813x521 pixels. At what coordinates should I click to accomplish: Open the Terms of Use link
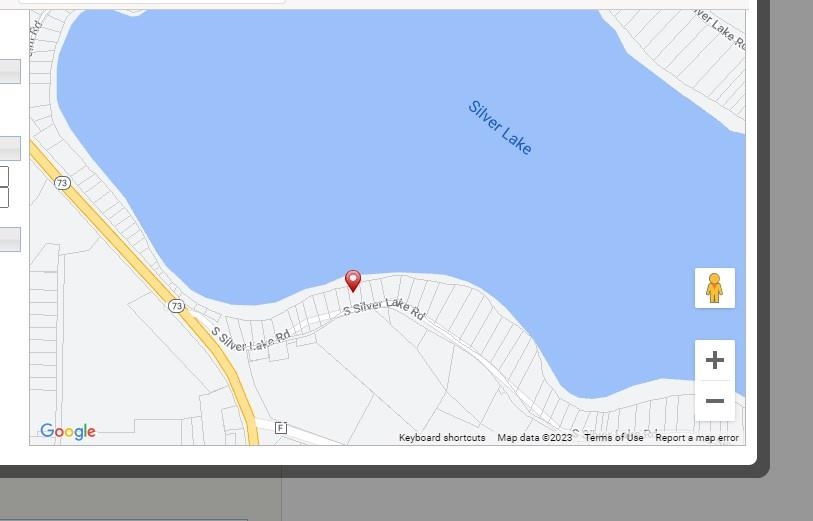click(x=613, y=438)
